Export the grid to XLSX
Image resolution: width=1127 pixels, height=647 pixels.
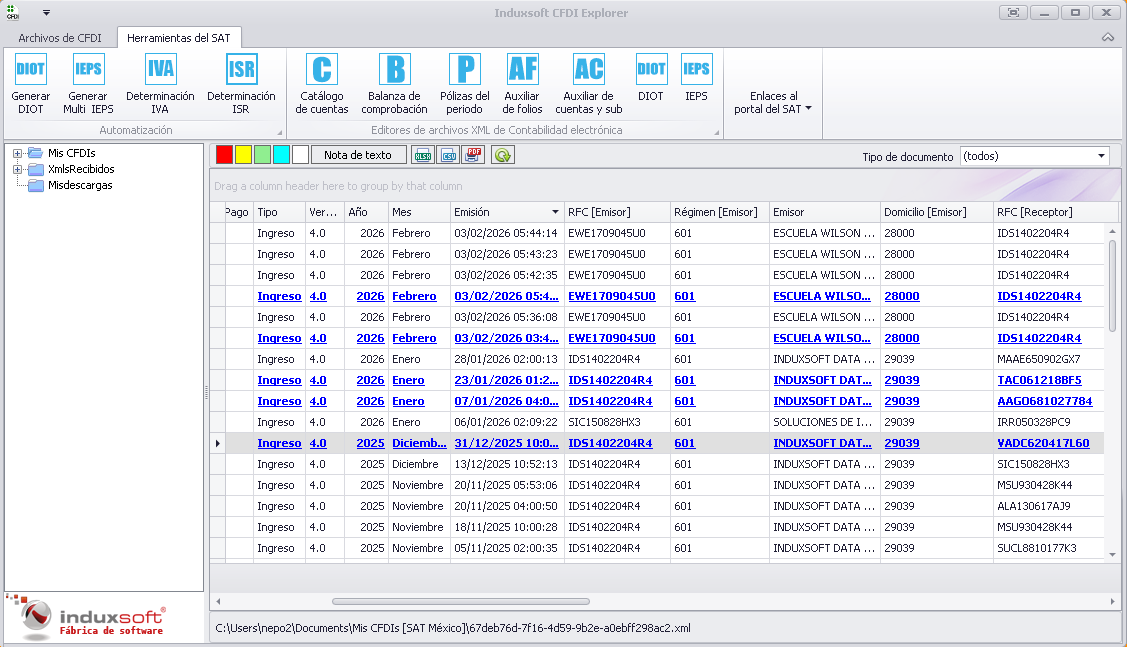tap(423, 155)
